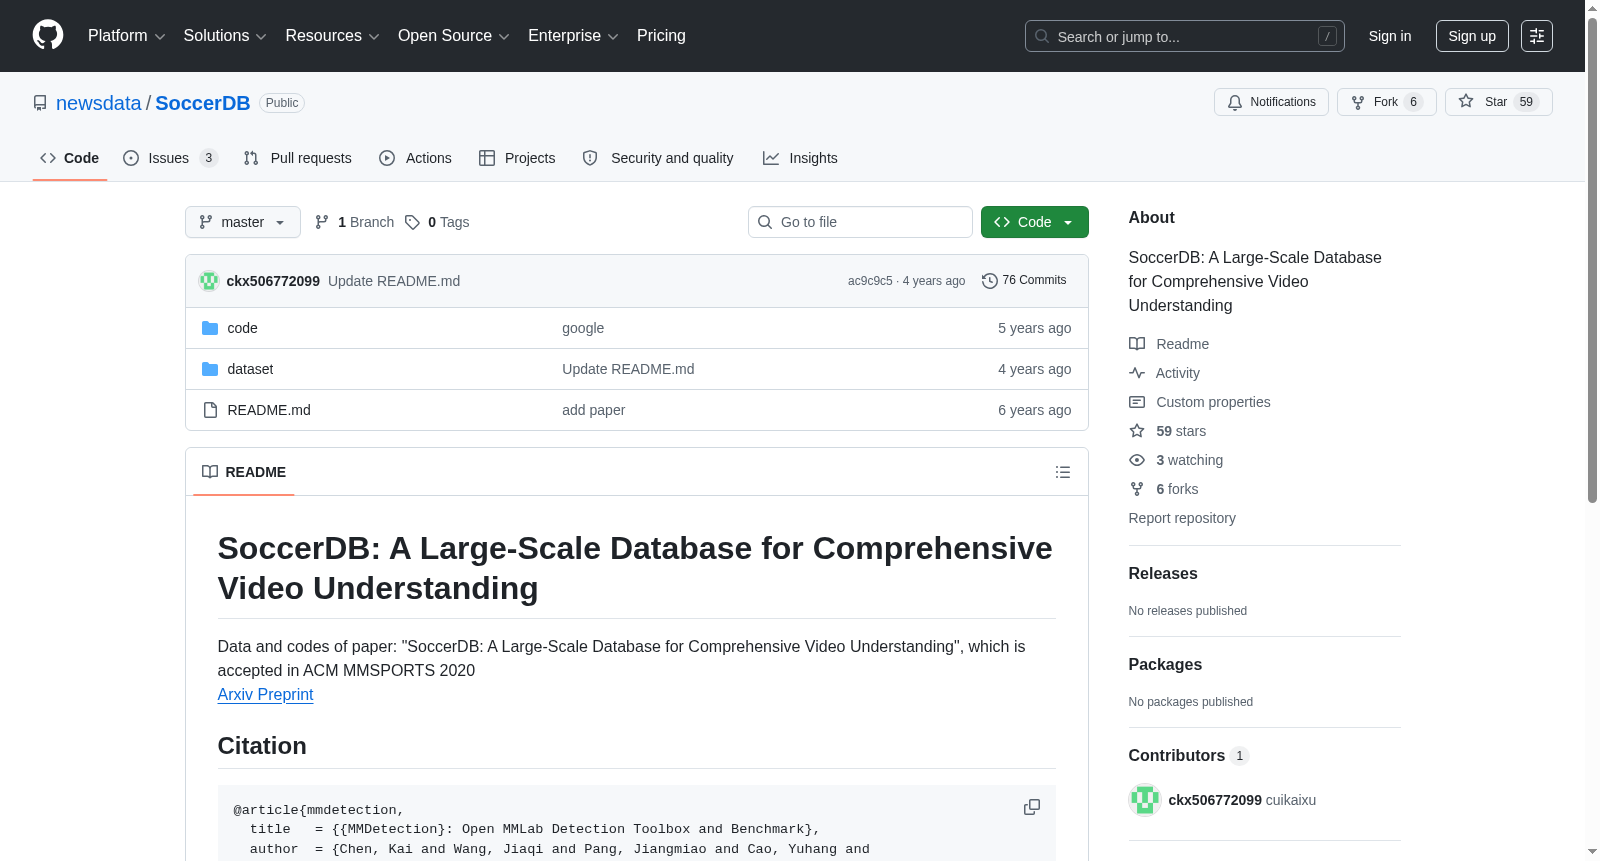Click the Notifications bell button

1271,102
